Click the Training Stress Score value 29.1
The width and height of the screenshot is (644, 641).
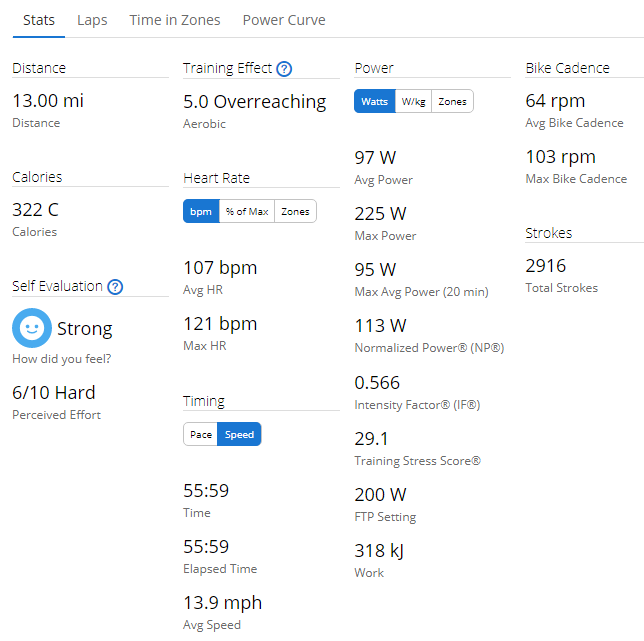pos(372,439)
